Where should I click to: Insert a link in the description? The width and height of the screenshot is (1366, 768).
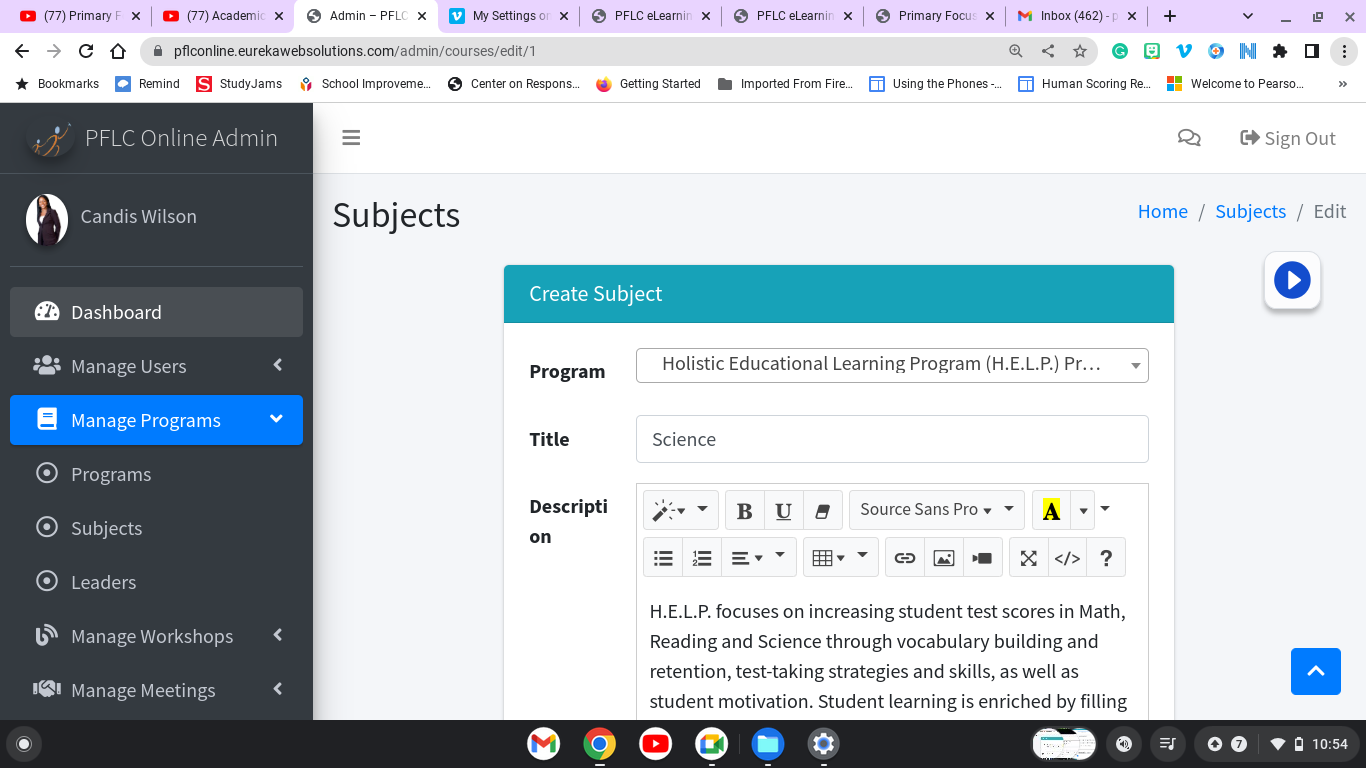click(904, 558)
